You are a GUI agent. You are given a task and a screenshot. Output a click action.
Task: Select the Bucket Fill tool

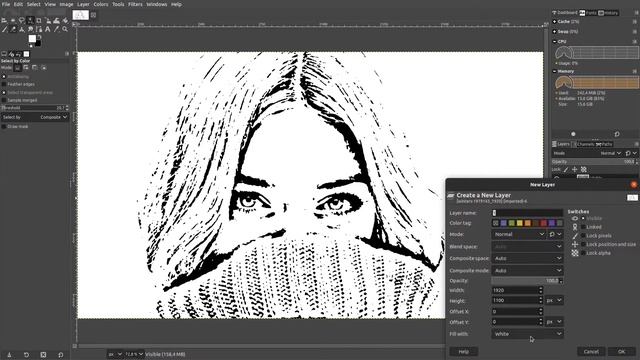(x=65, y=20)
